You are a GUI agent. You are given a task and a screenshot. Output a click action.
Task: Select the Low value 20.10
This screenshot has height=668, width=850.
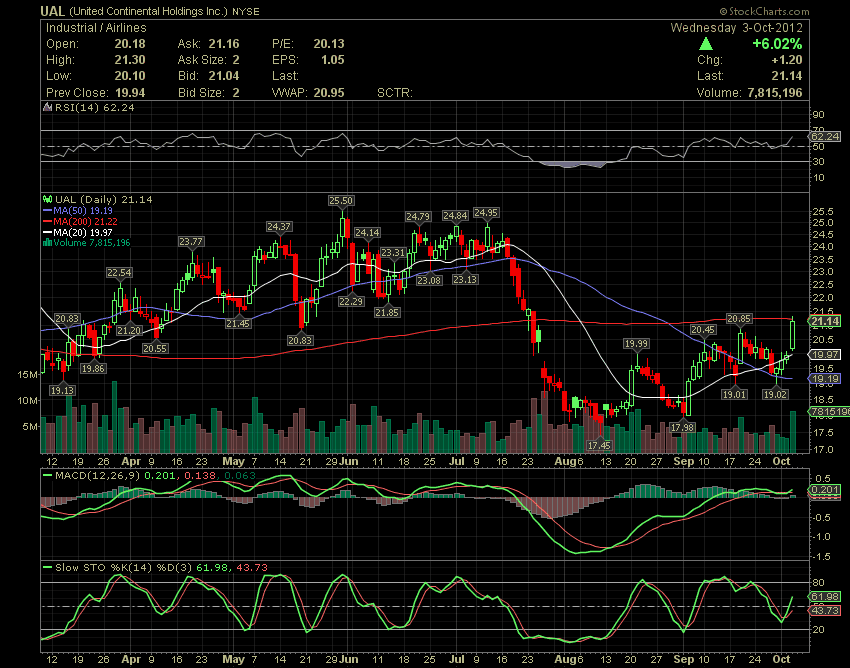(x=130, y=76)
